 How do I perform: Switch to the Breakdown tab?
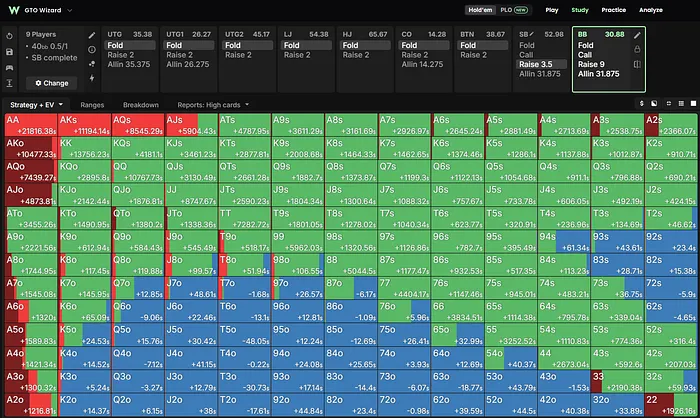141,105
